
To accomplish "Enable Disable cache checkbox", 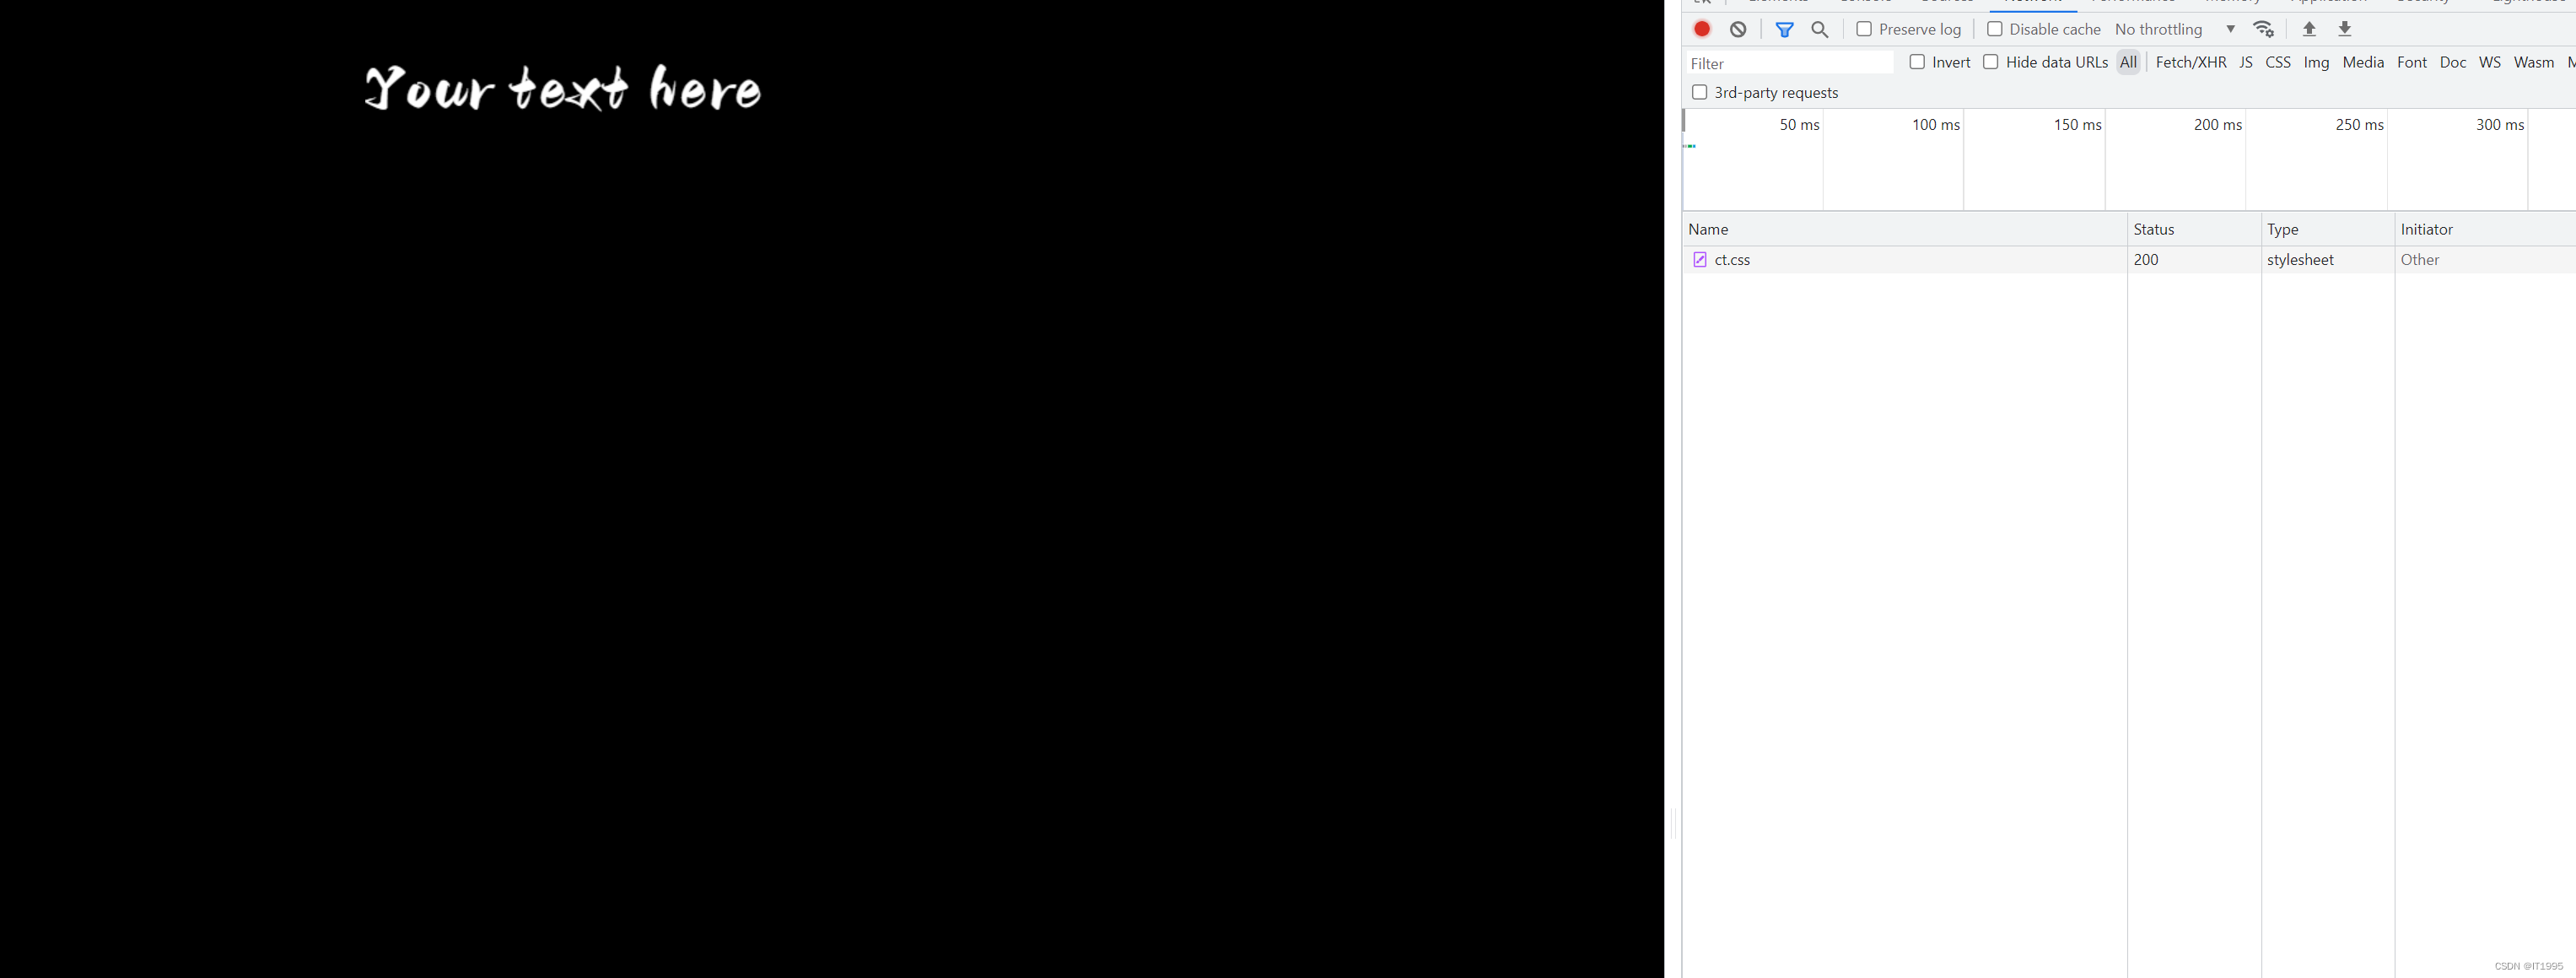I will (1994, 29).
